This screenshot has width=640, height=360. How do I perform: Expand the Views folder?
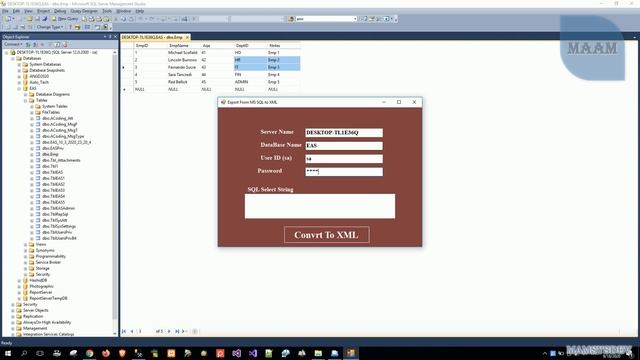(x=26, y=244)
